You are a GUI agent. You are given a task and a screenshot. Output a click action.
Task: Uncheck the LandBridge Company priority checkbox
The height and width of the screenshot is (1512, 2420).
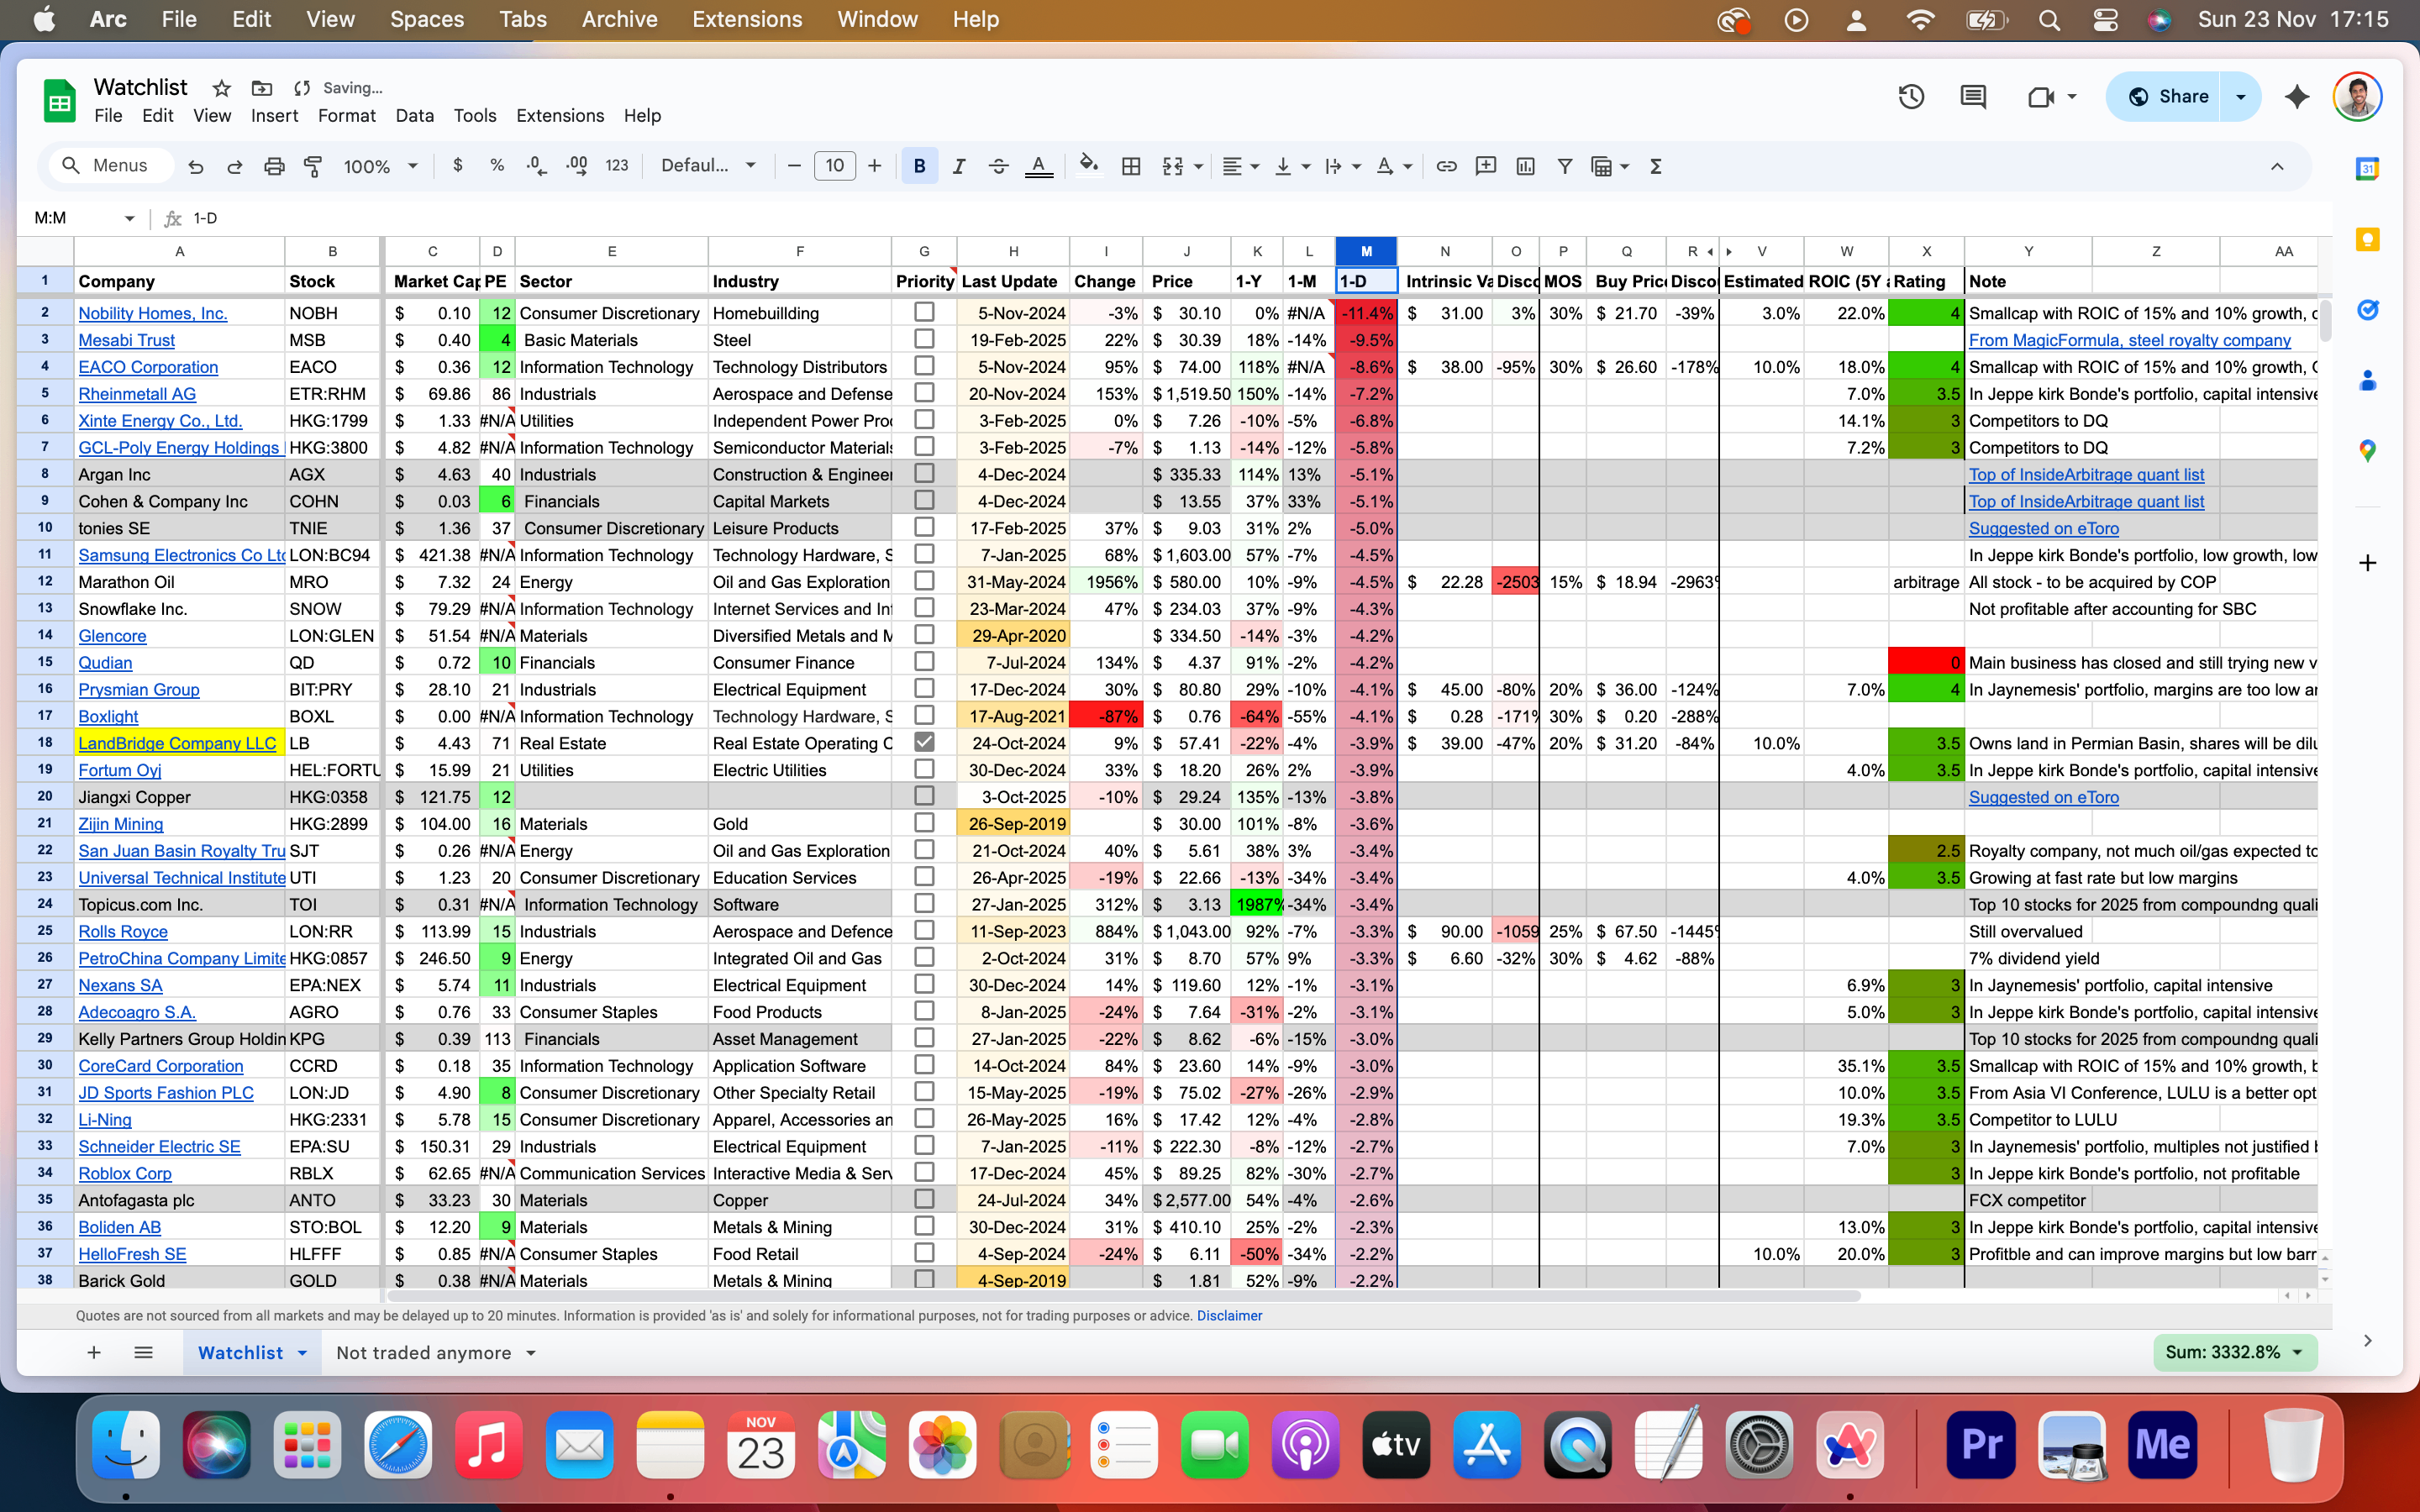point(924,742)
